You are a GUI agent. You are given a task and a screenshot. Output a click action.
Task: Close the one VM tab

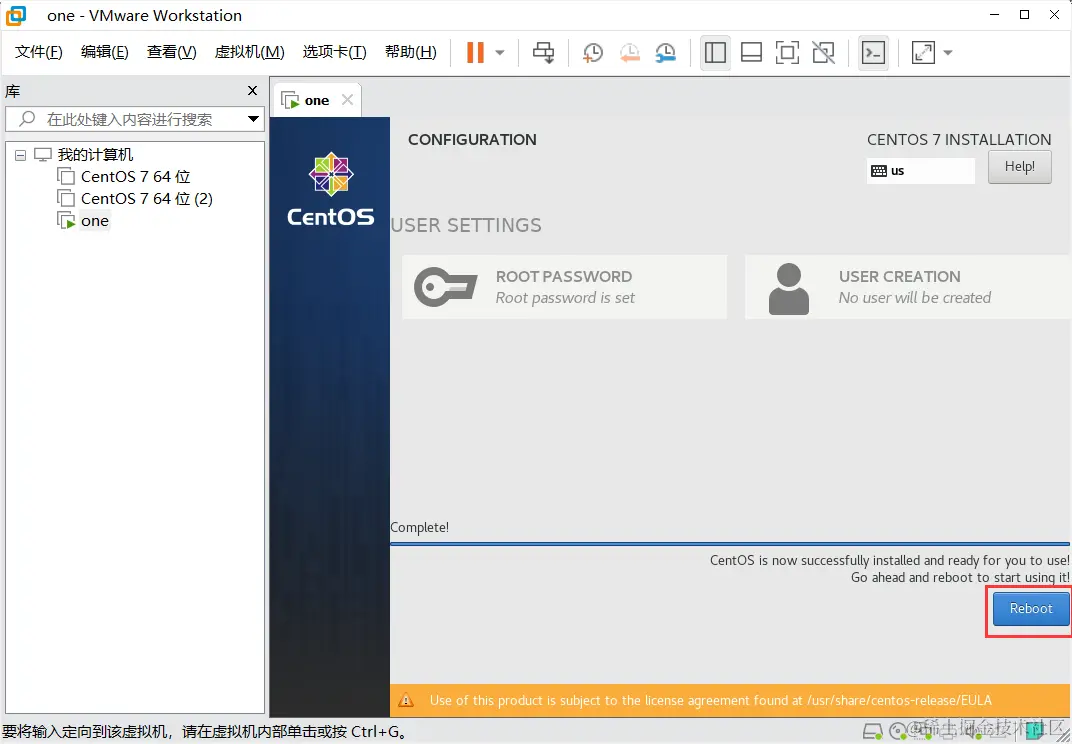point(347,100)
